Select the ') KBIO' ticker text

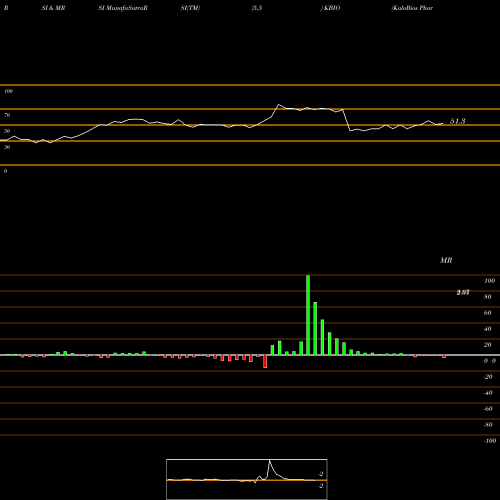(x=330, y=8)
